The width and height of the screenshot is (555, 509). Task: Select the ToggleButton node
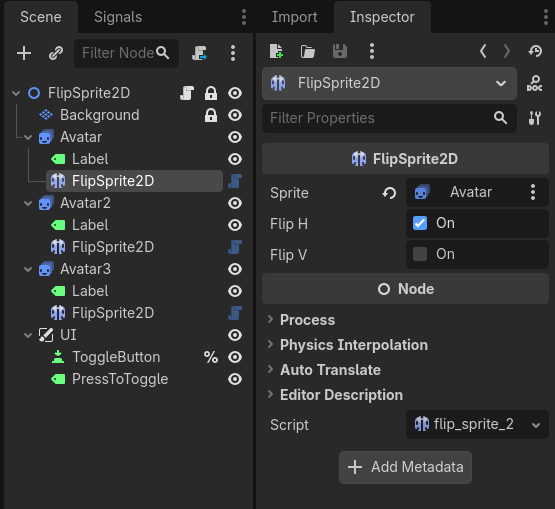tap(116, 357)
